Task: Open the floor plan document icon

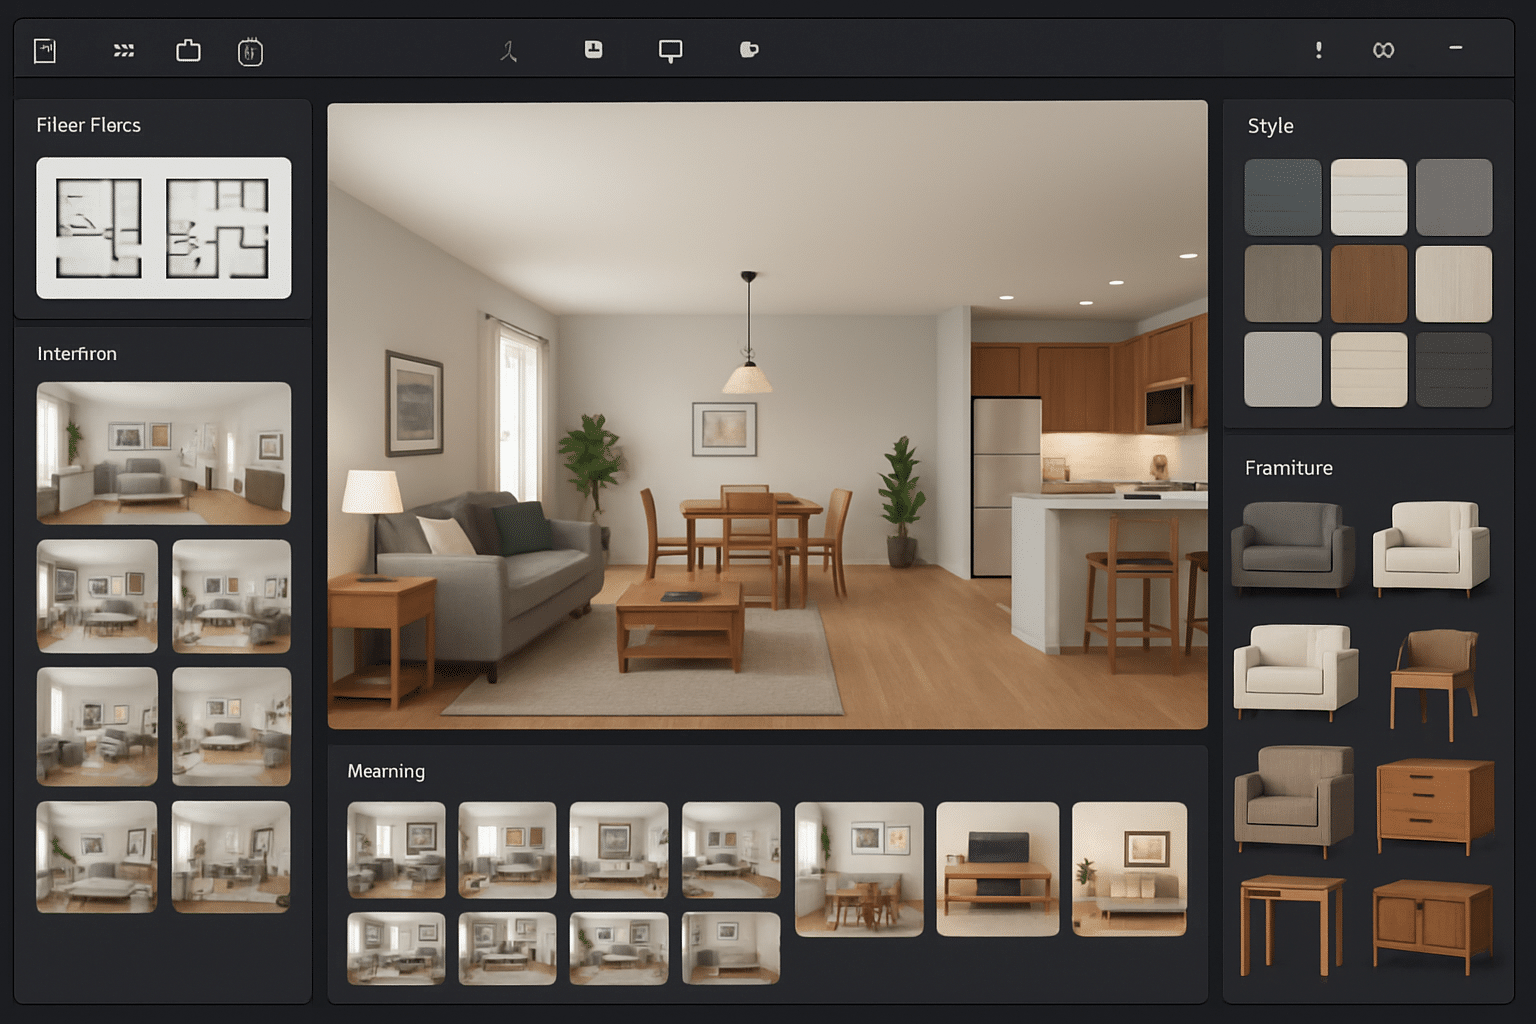Action: pos(45,50)
